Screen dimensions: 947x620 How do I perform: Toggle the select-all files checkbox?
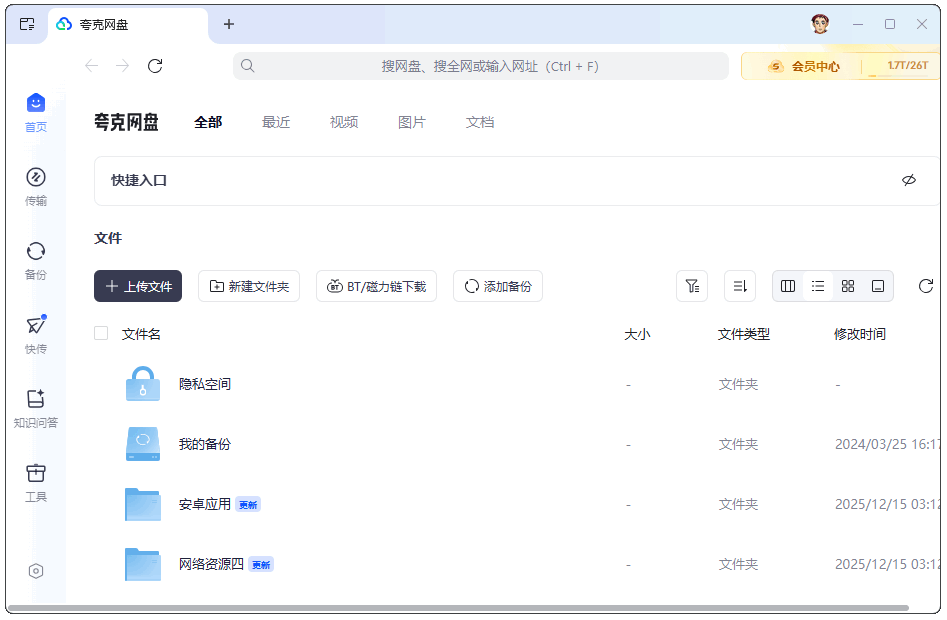pyautogui.click(x=101, y=333)
